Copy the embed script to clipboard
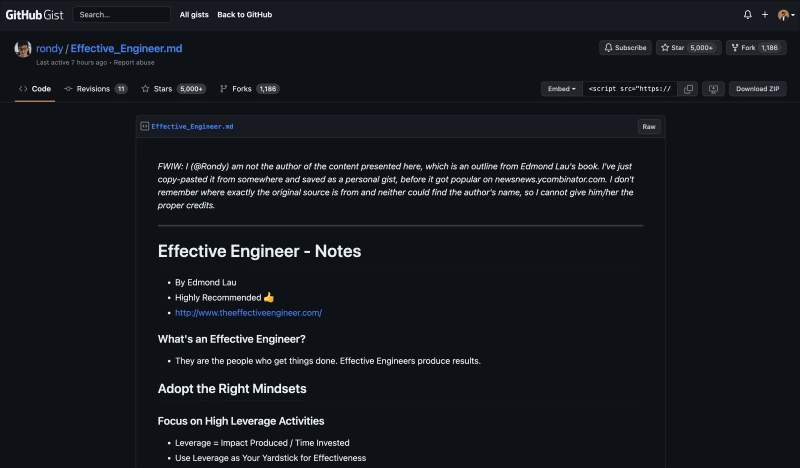The height and width of the screenshot is (468, 800). click(x=688, y=89)
